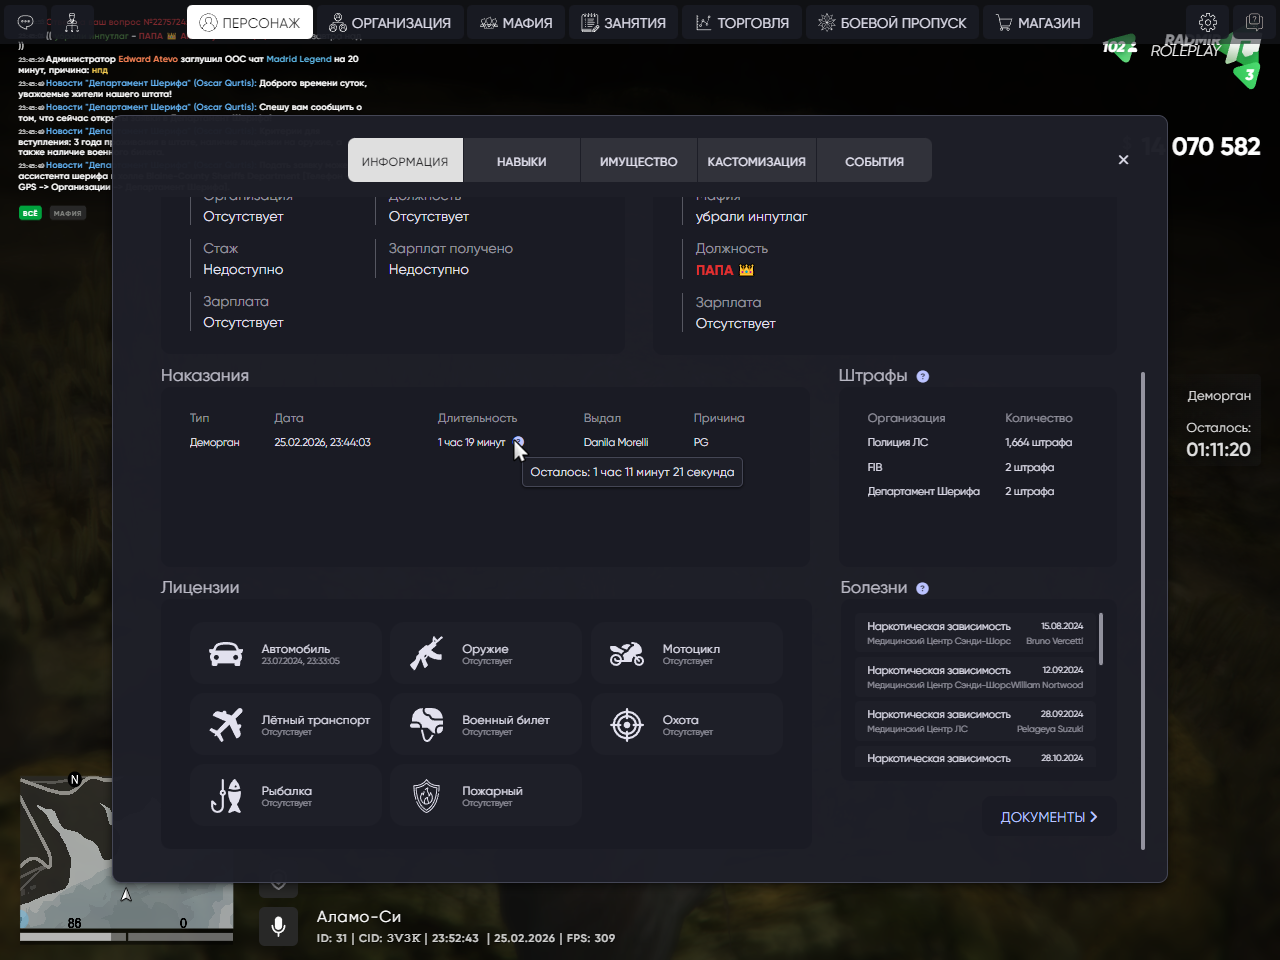
Task: Toggle the МАФИЯ chat filter
Action: [x=67, y=213]
